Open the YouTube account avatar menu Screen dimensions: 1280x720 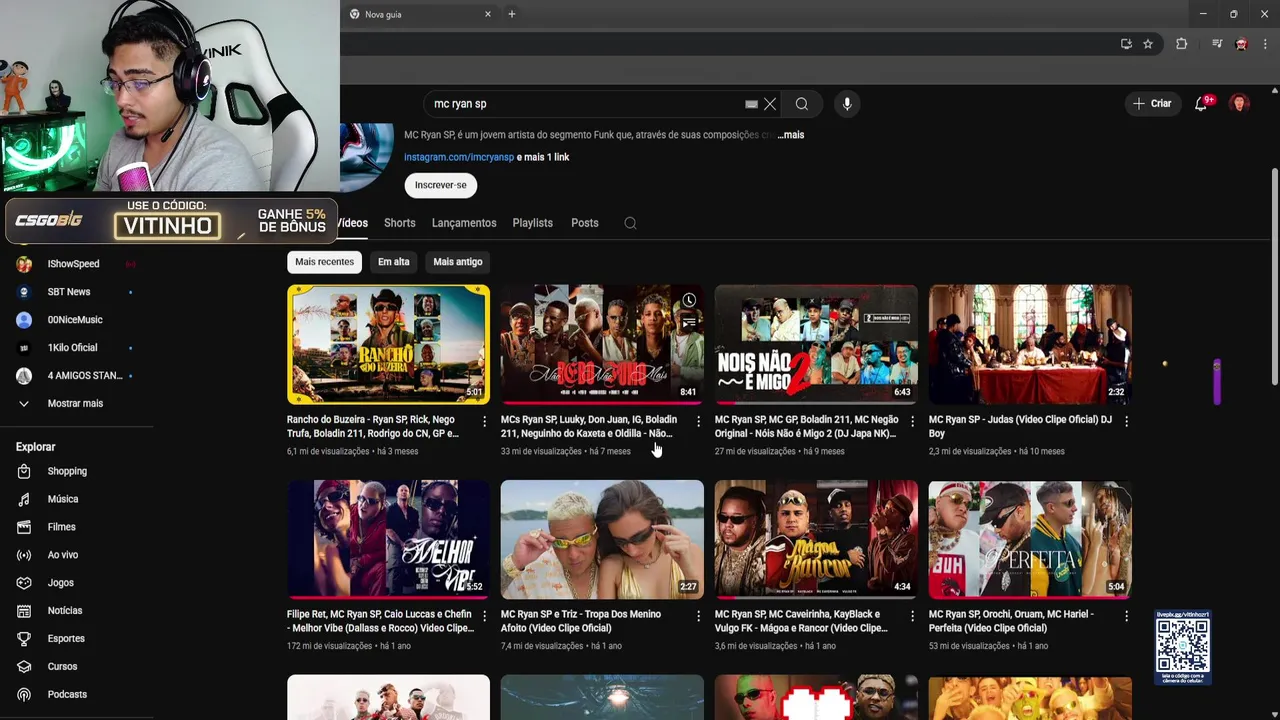[1240, 104]
